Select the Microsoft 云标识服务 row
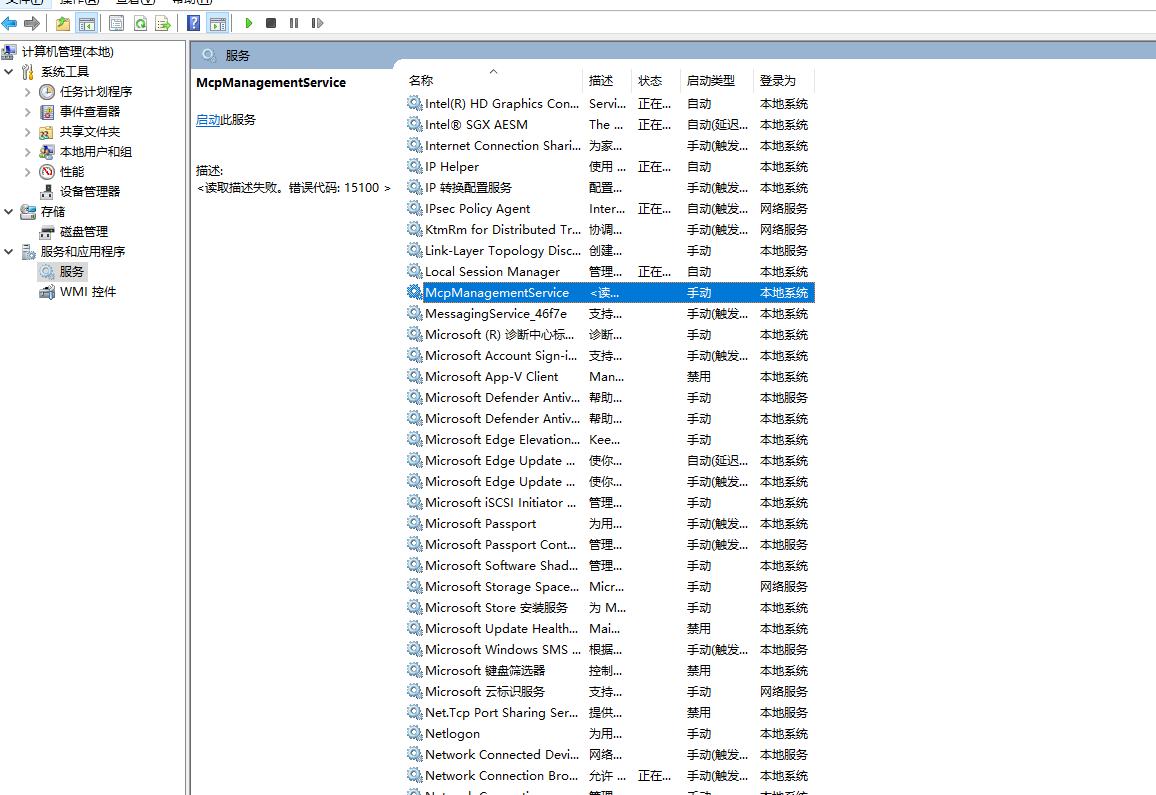This screenshot has height=795, width=1156. tap(610, 692)
